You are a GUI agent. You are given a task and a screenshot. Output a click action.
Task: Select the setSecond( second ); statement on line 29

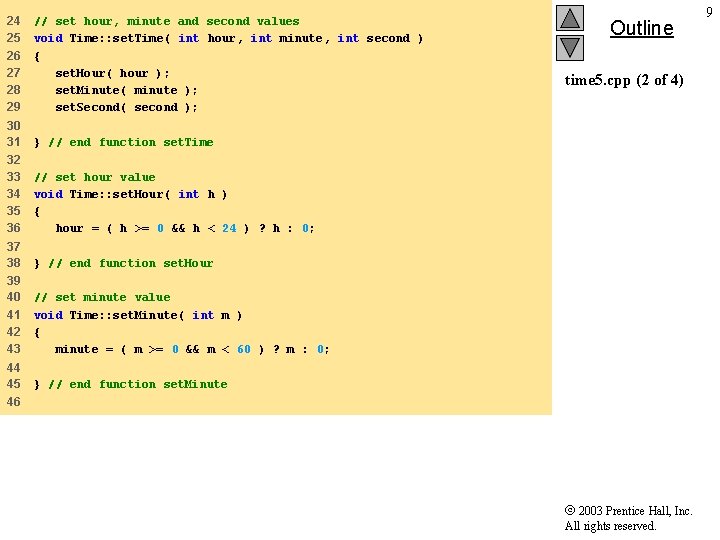click(126, 107)
